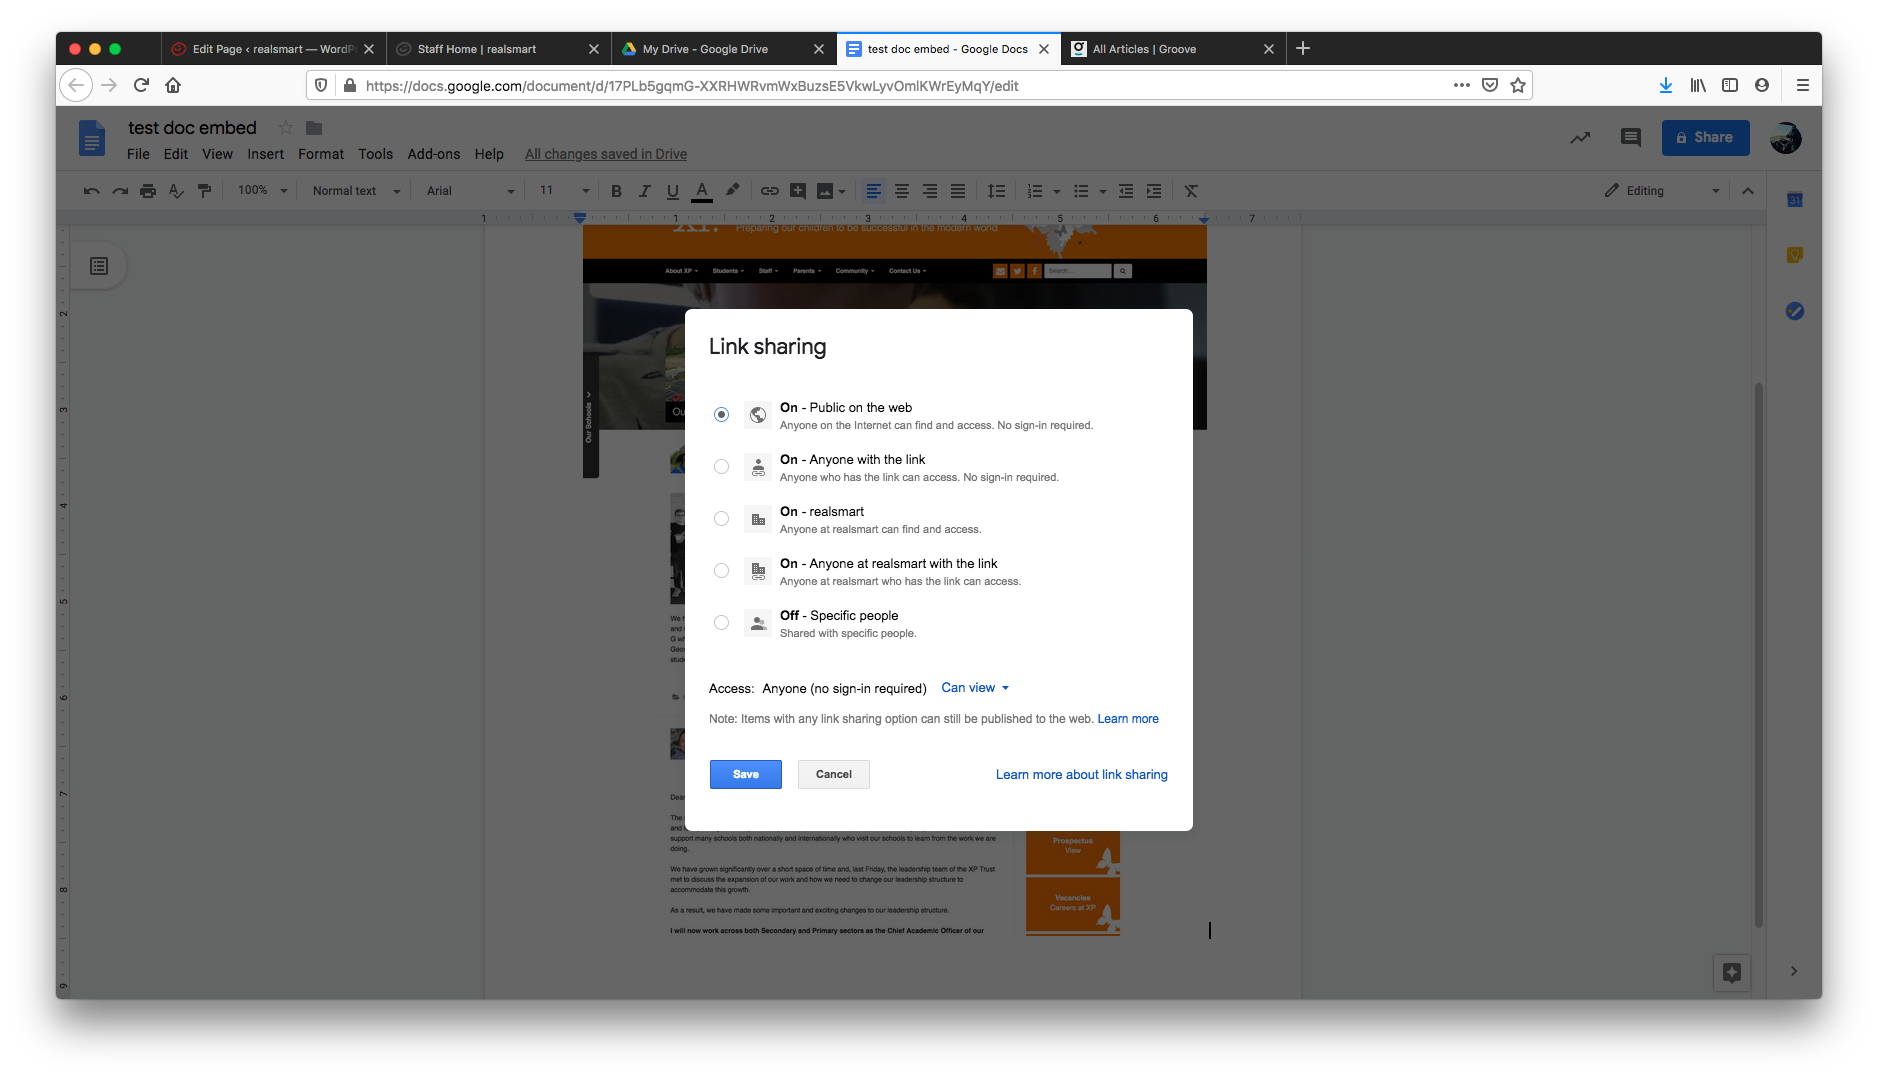Select Public on the web option
The width and height of the screenshot is (1878, 1079).
click(721, 415)
